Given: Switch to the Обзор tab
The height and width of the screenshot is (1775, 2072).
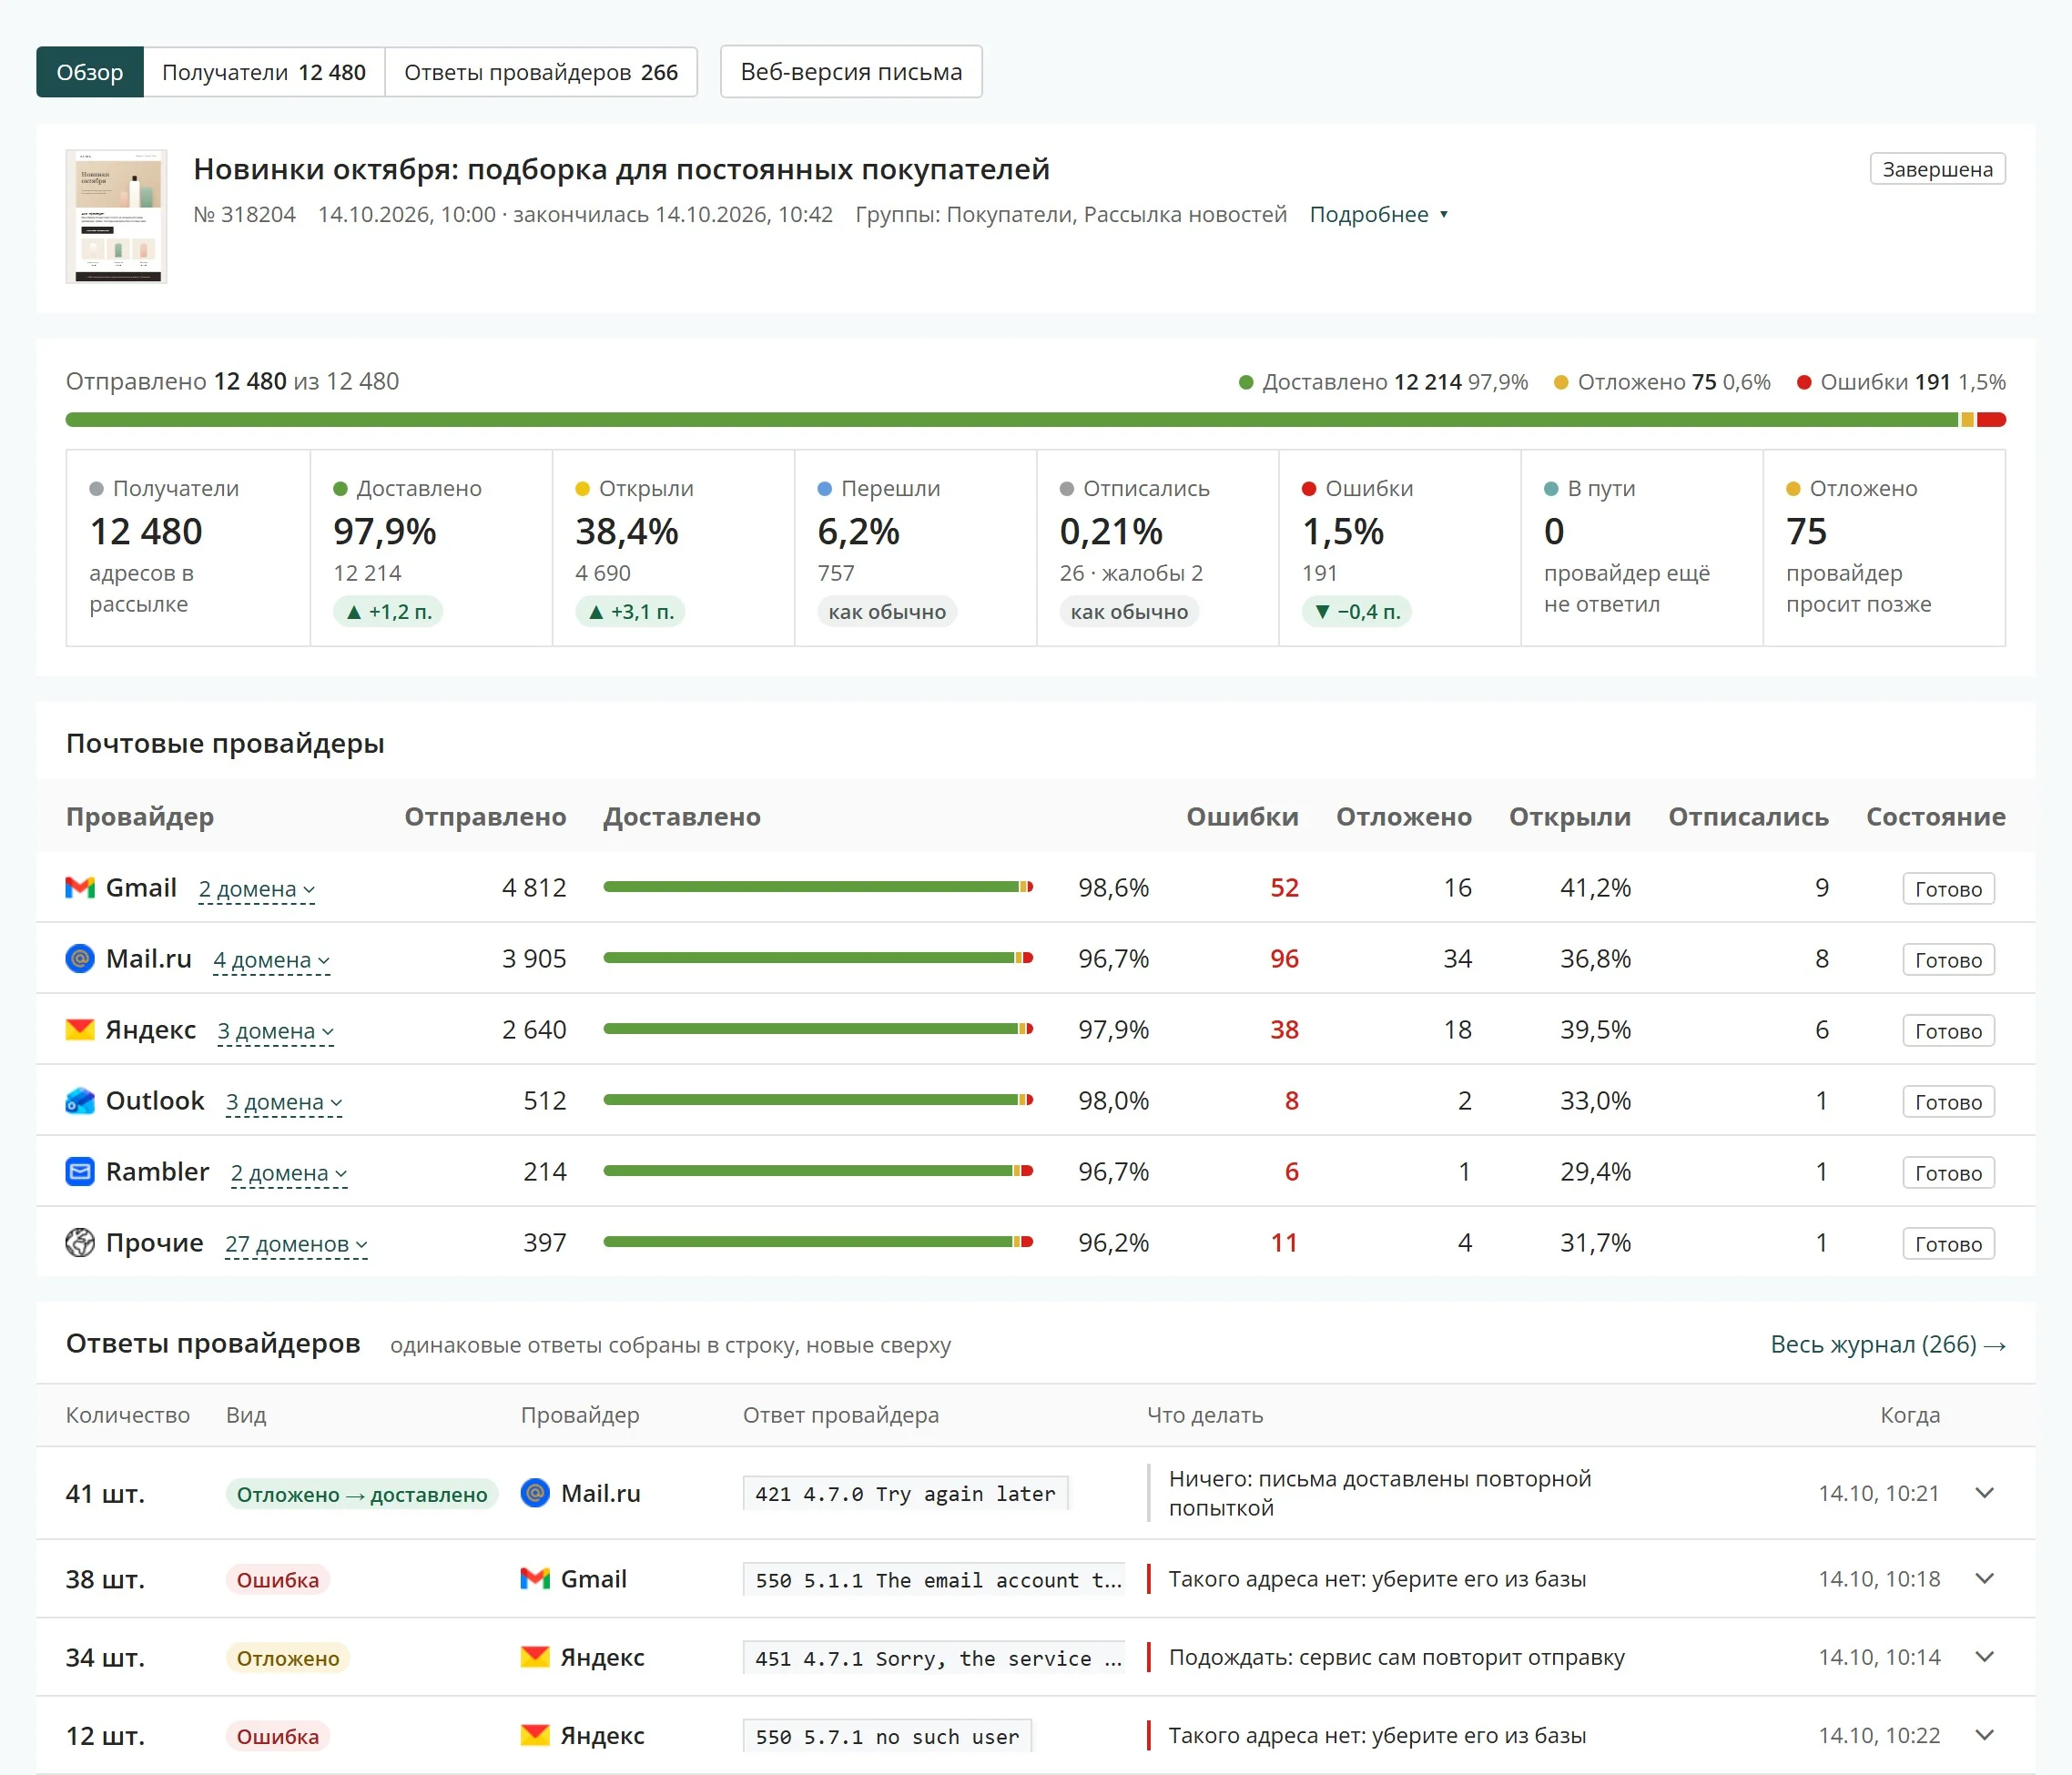Looking at the screenshot, I should [90, 72].
